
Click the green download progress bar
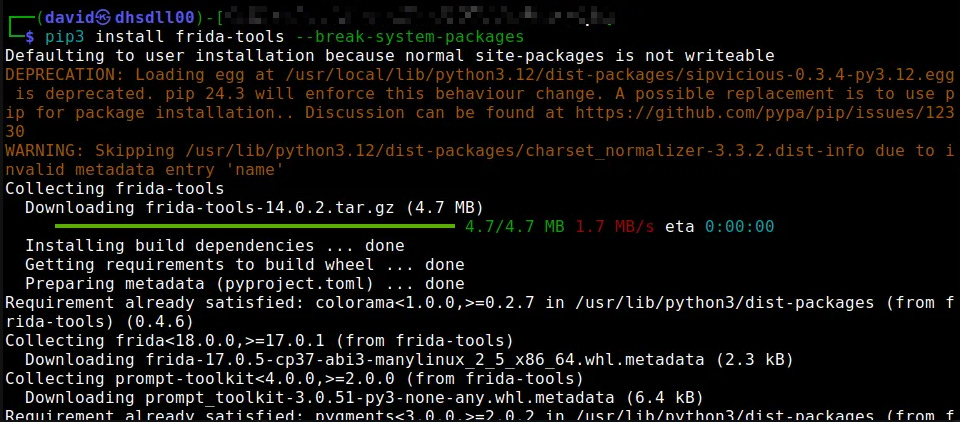[x=255, y=226]
